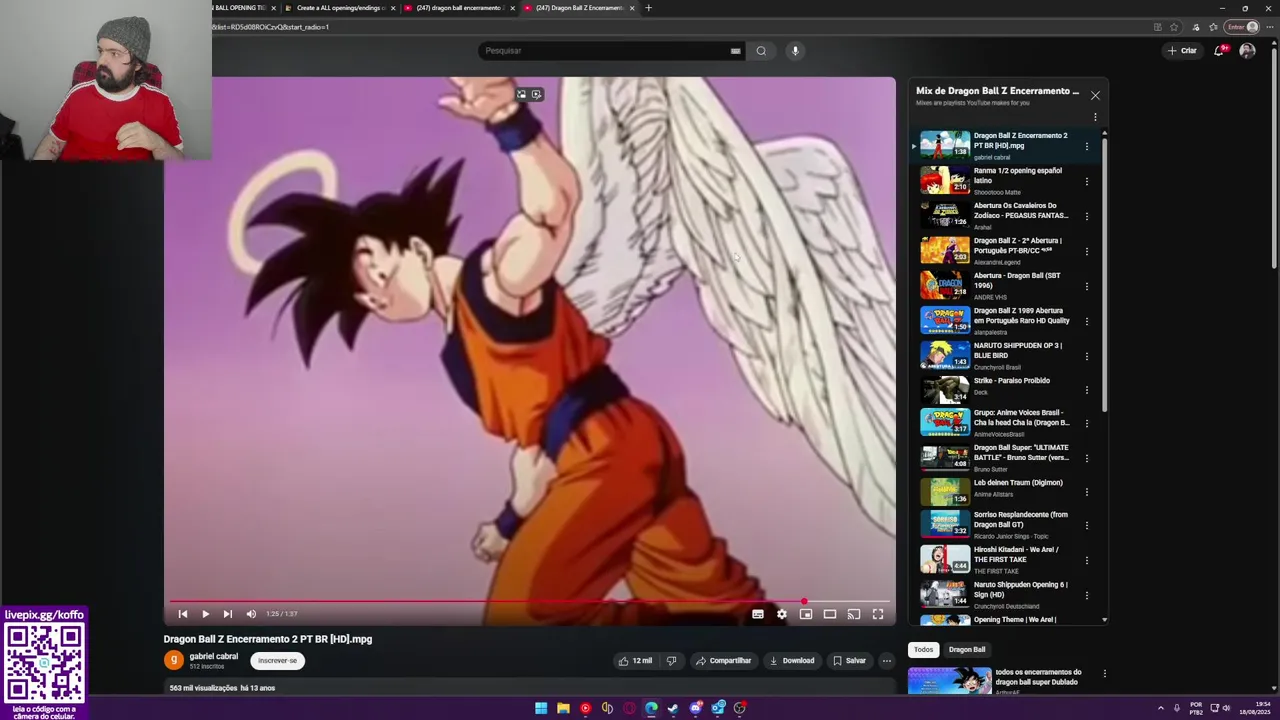Switch to Create a ALL openings/endings tab
The image size is (1280, 720).
340,8
